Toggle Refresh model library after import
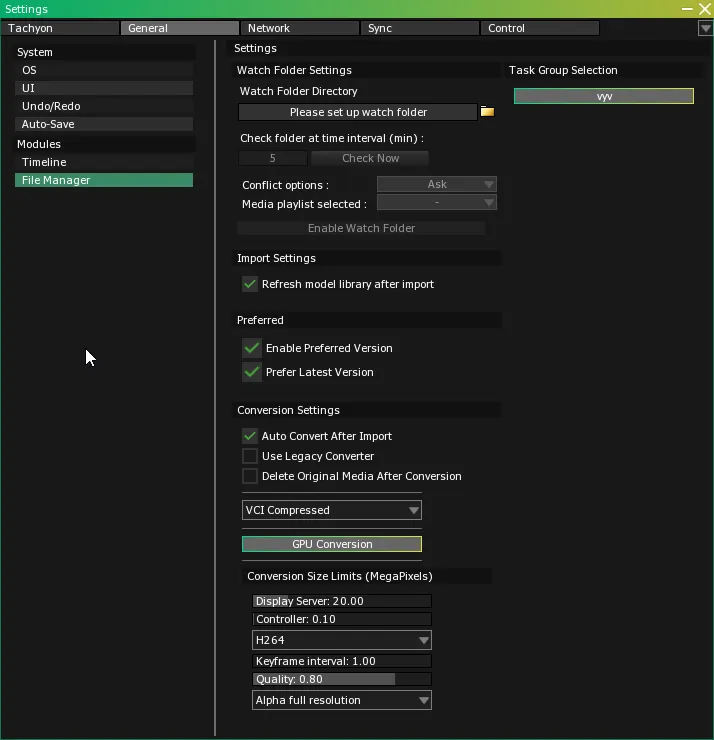 pyautogui.click(x=250, y=284)
